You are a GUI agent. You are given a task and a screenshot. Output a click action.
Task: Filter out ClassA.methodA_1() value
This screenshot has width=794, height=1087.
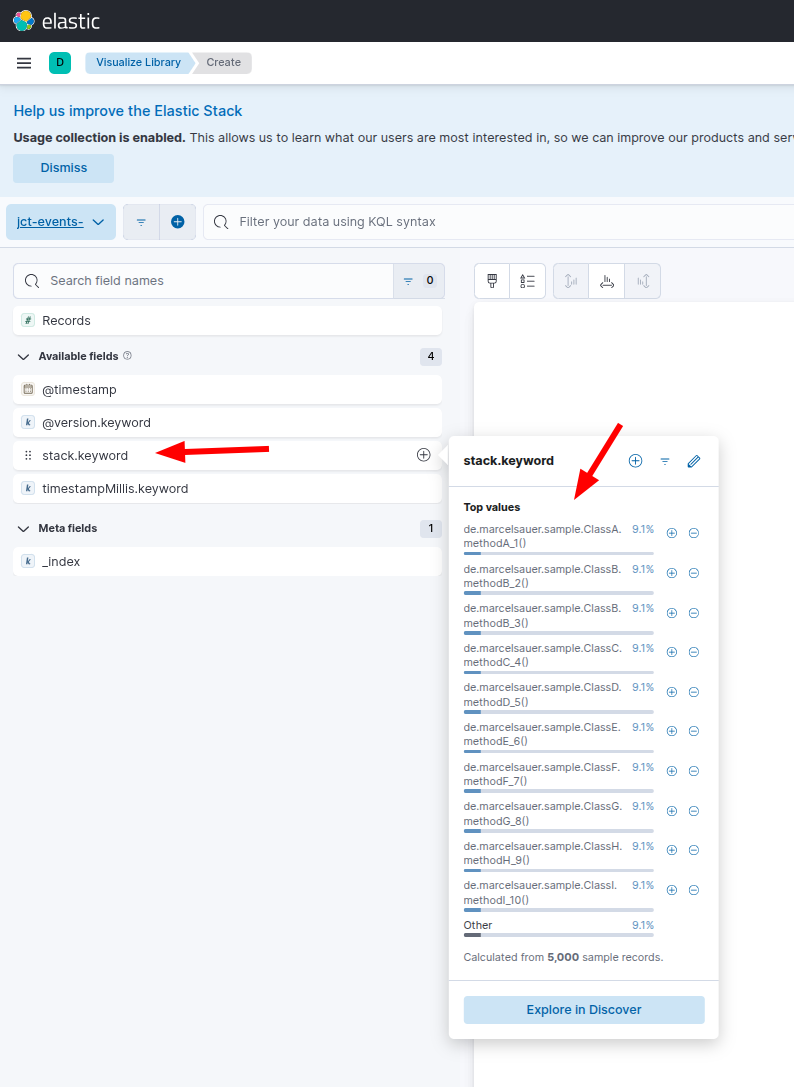[x=694, y=533]
